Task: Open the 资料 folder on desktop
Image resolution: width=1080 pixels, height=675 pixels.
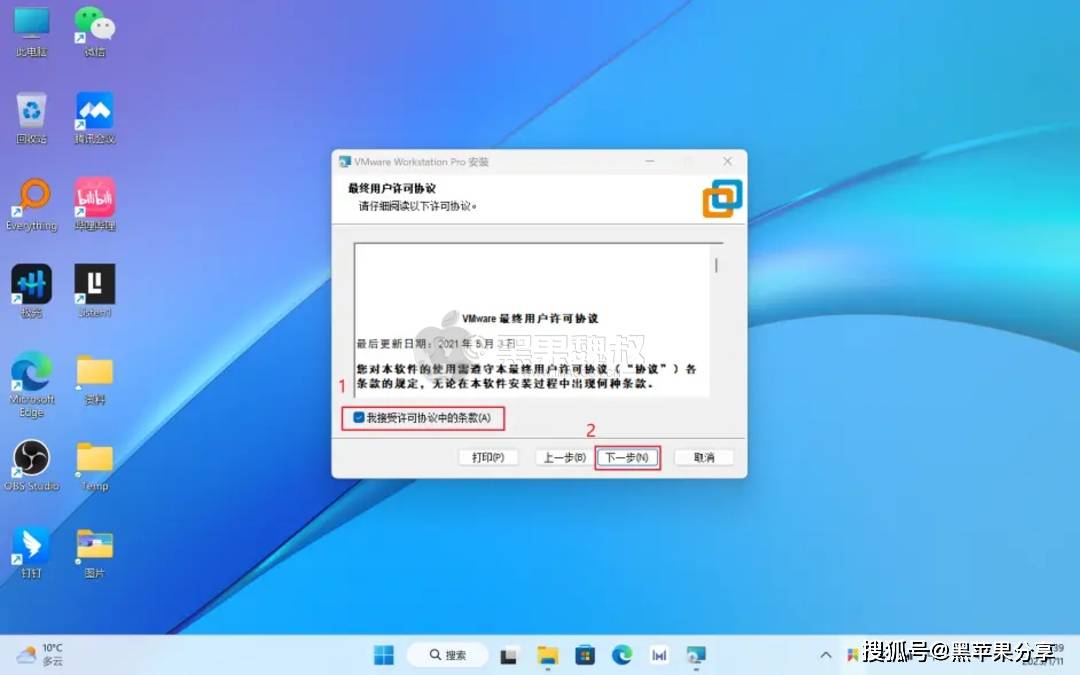Action: [94, 379]
